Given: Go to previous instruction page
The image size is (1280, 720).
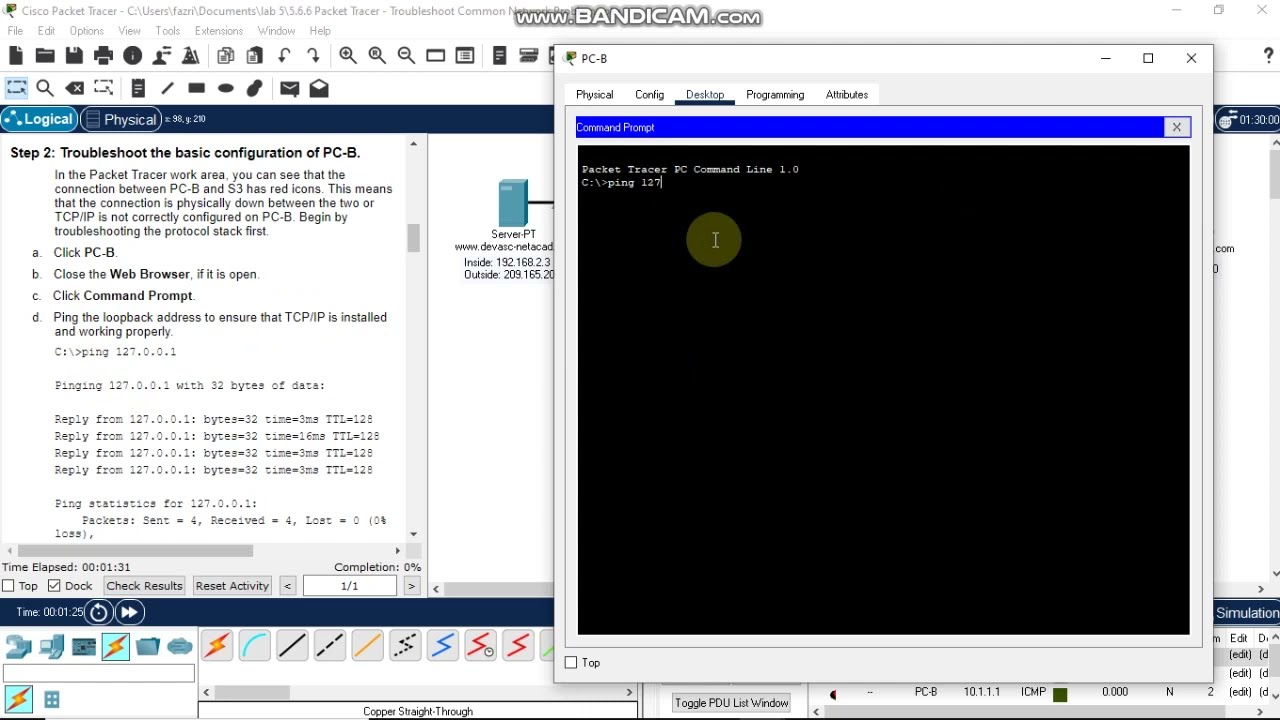Looking at the screenshot, I should click(287, 586).
